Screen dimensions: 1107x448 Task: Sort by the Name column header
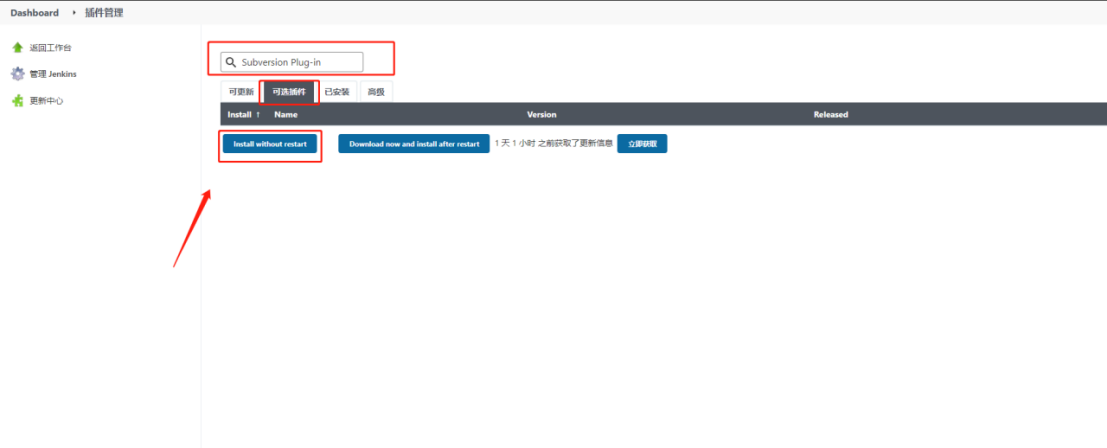tap(286, 114)
